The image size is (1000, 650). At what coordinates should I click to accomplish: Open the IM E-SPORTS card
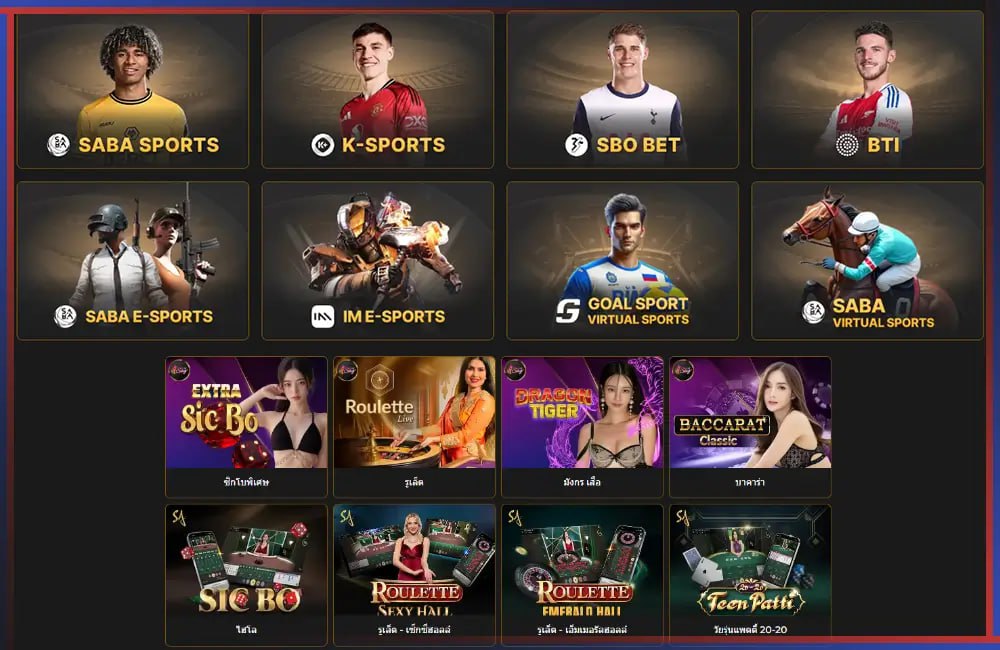(378, 260)
